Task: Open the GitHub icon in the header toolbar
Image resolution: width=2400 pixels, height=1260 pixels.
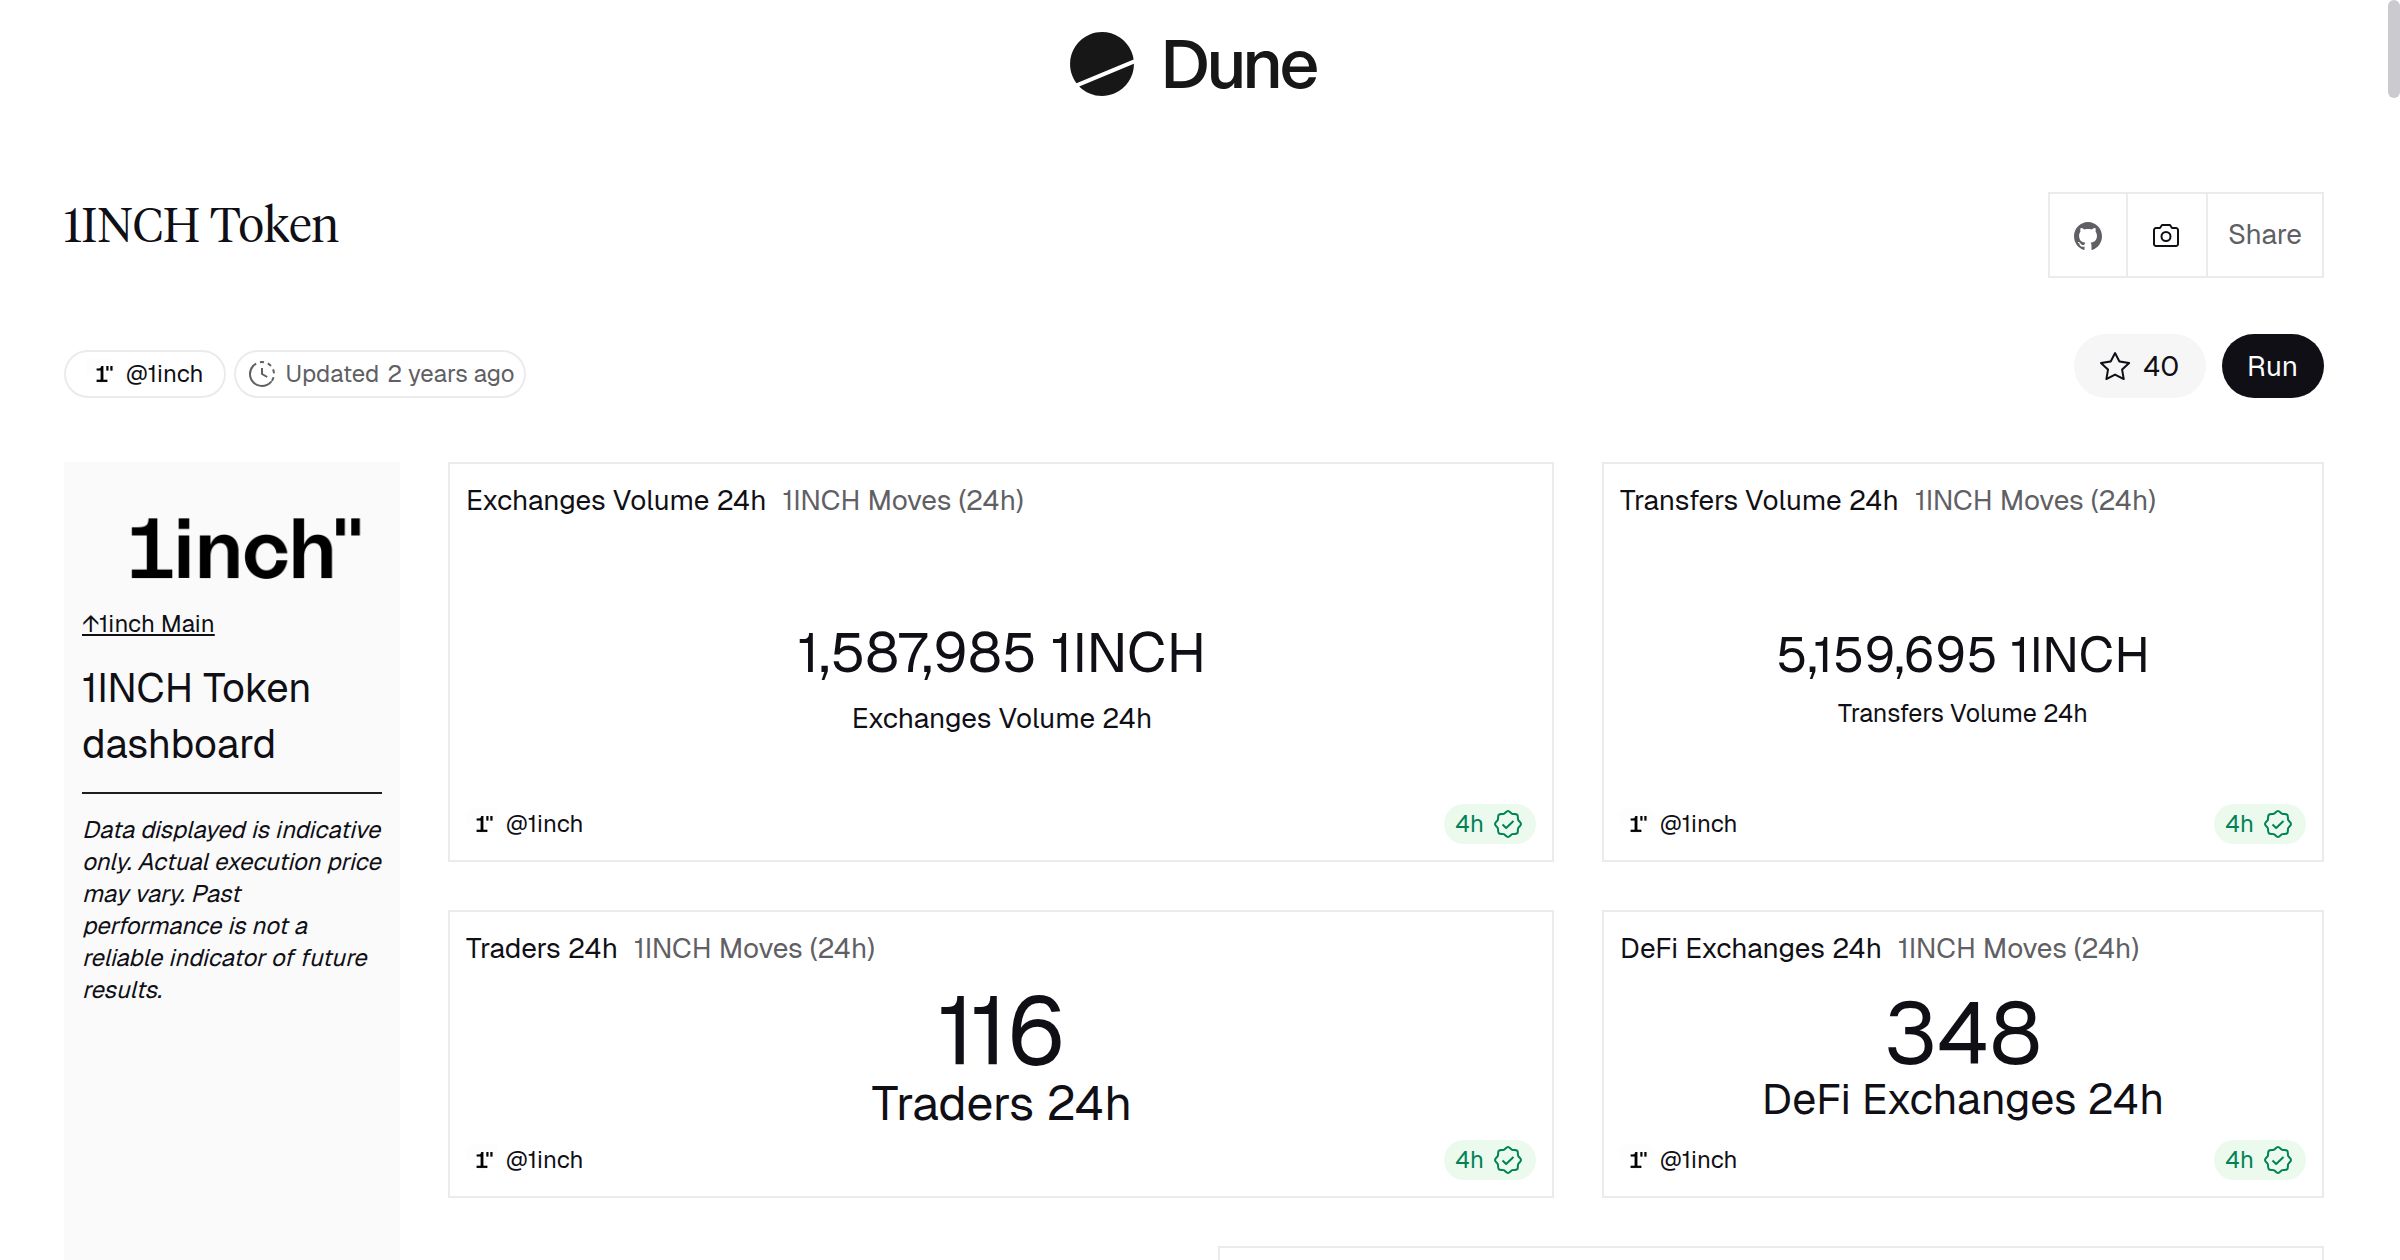Action: (2087, 235)
